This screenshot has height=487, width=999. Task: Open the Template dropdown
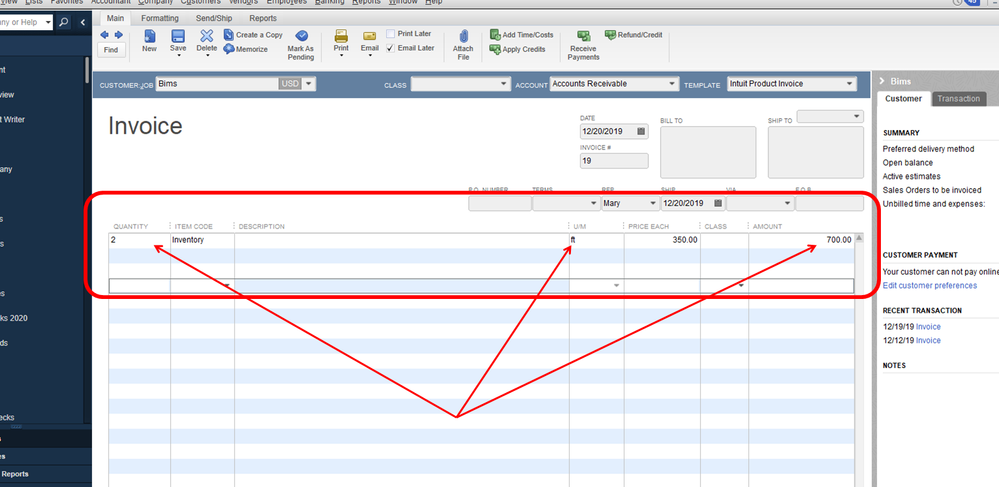click(849, 84)
